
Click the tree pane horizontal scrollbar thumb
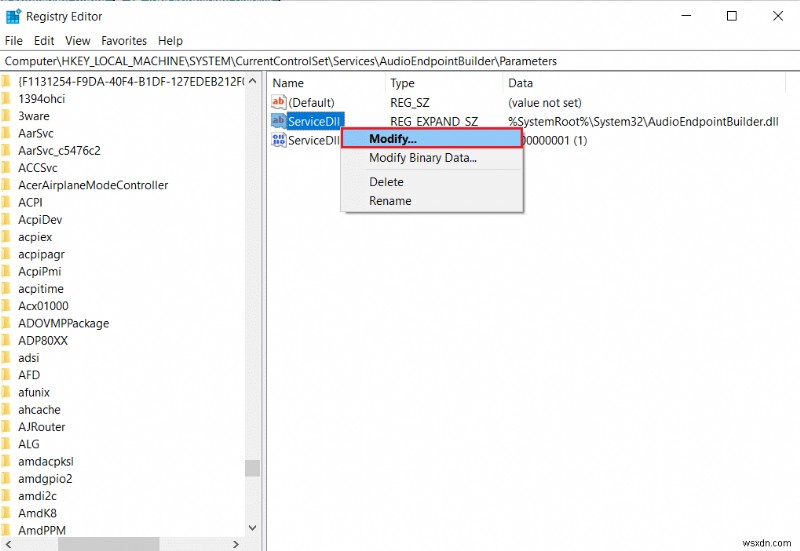[x=109, y=544]
